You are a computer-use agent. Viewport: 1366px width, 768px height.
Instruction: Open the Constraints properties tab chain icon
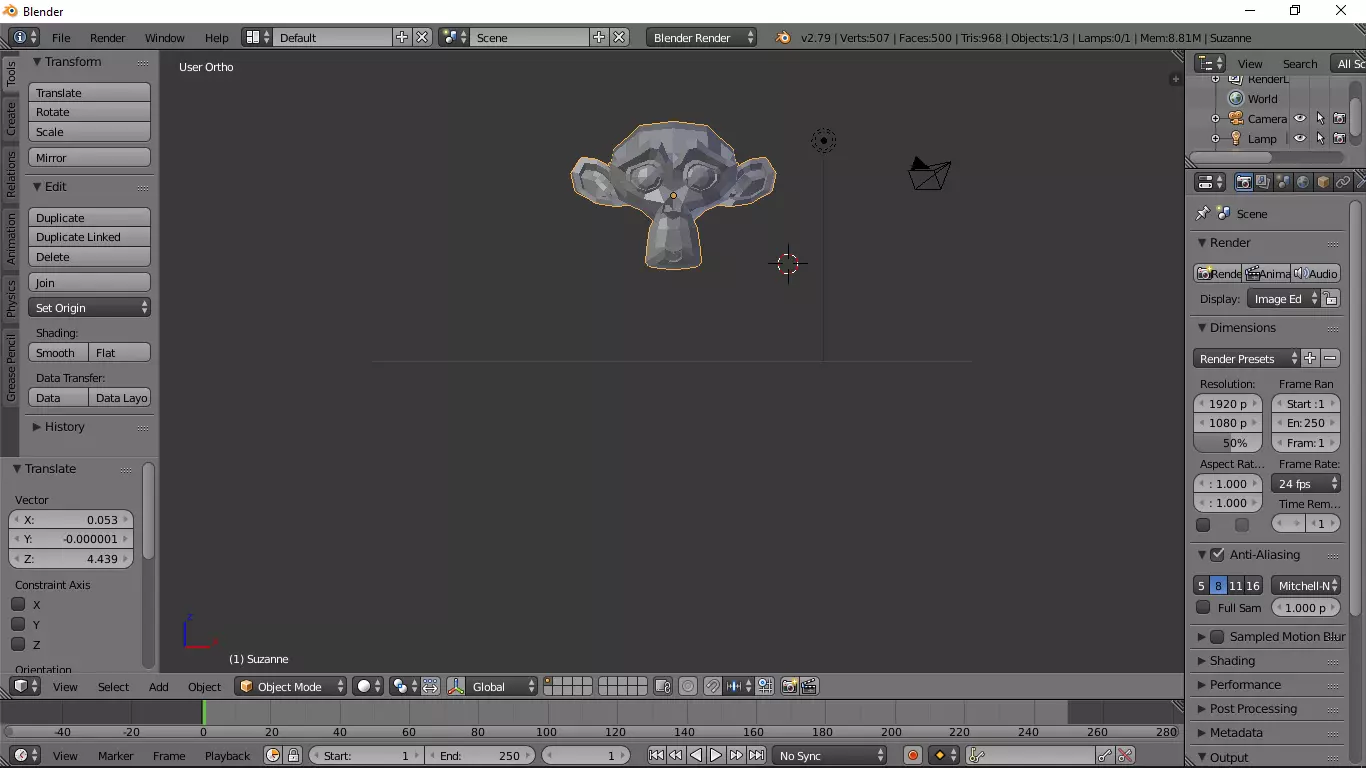tap(1343, 182)
